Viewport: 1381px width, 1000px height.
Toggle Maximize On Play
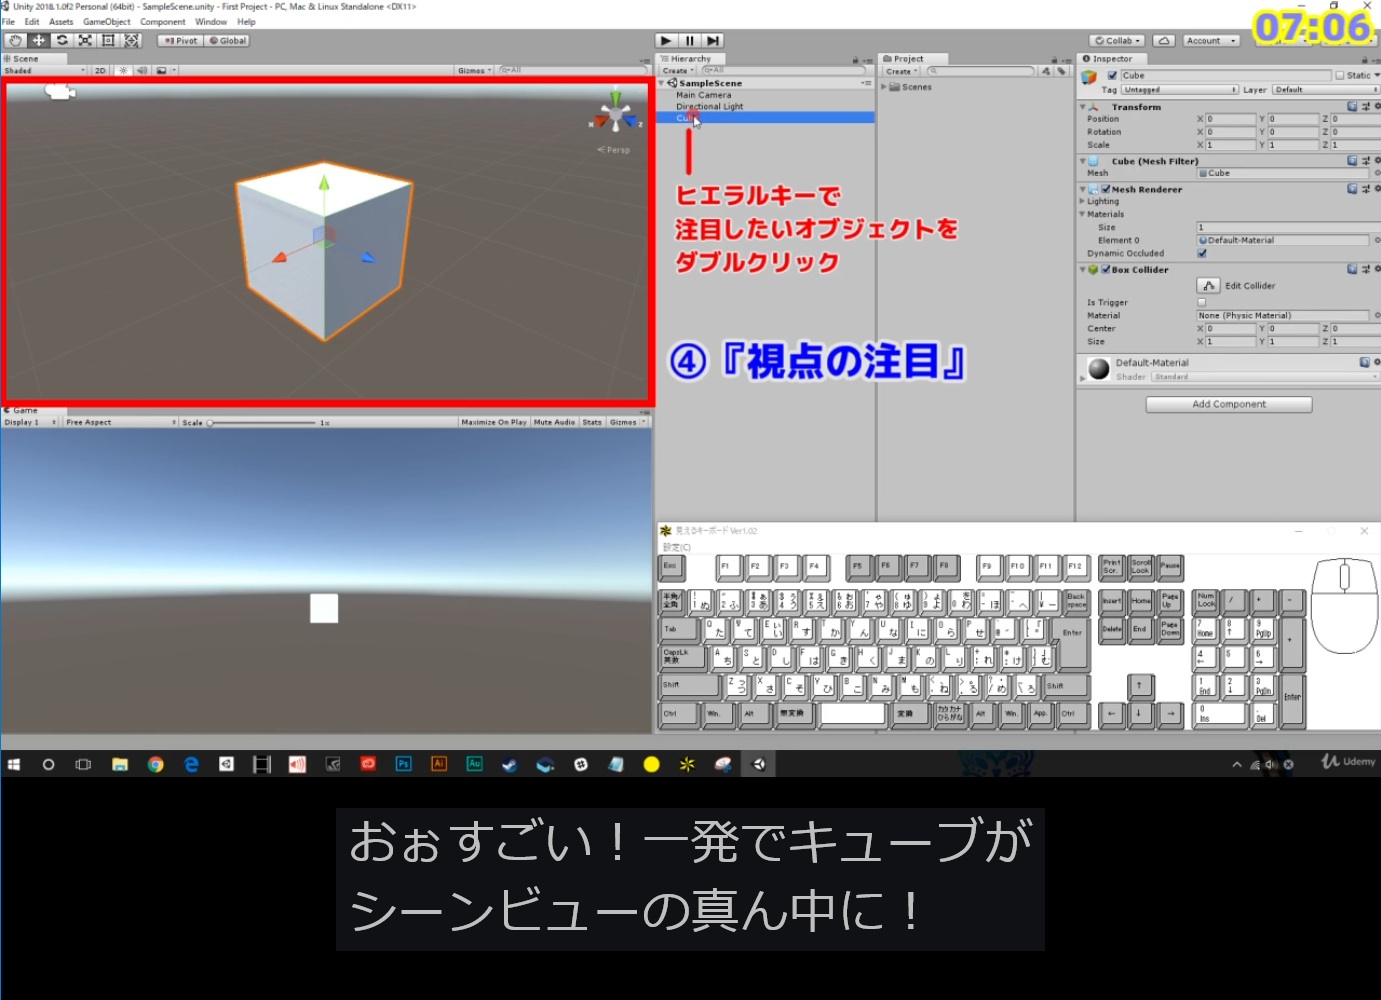[x=494, y=422]
